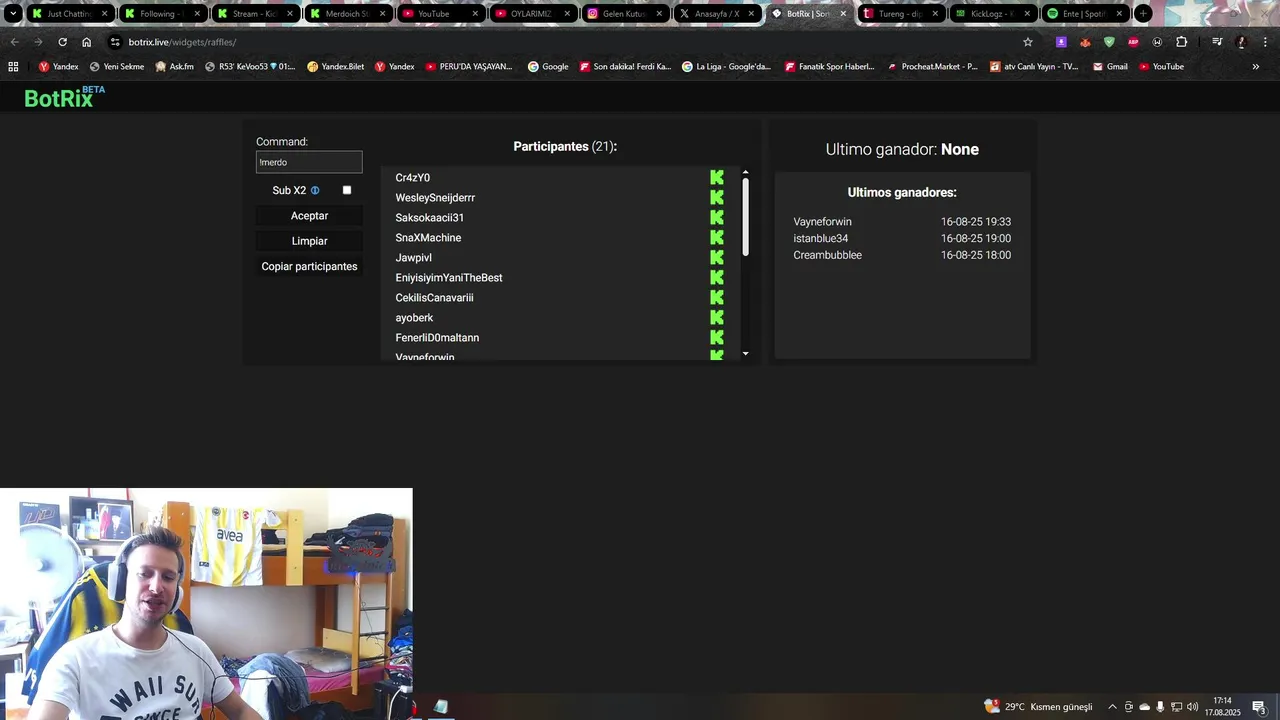Click the Kick icon beside Cr4zY0
This screenshot has width=1280, height=720.
pyautogui.click(x=717, y=177)
